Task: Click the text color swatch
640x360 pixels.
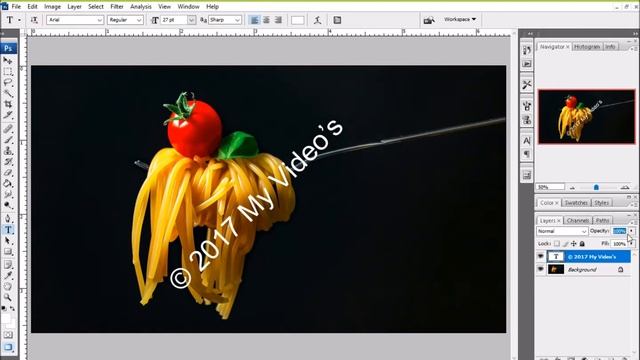Action: coord(298,20)
